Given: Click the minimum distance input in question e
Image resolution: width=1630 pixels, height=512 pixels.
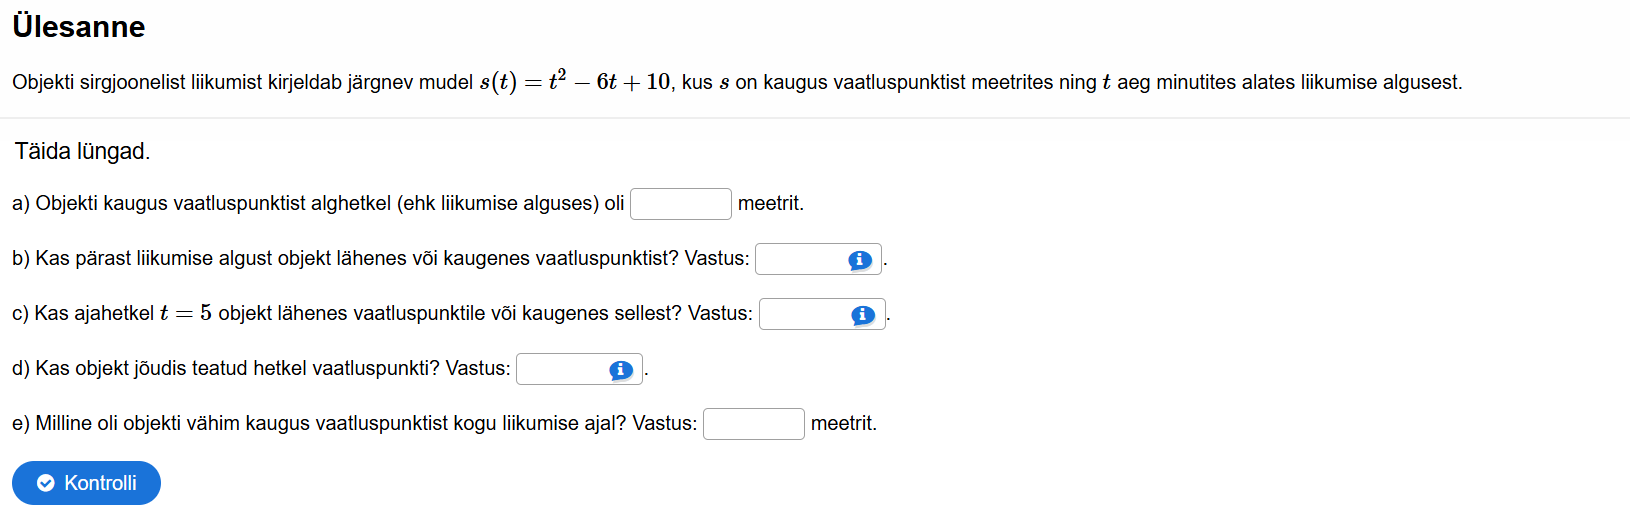Looking at the screenshot, I should coord(753,424).
